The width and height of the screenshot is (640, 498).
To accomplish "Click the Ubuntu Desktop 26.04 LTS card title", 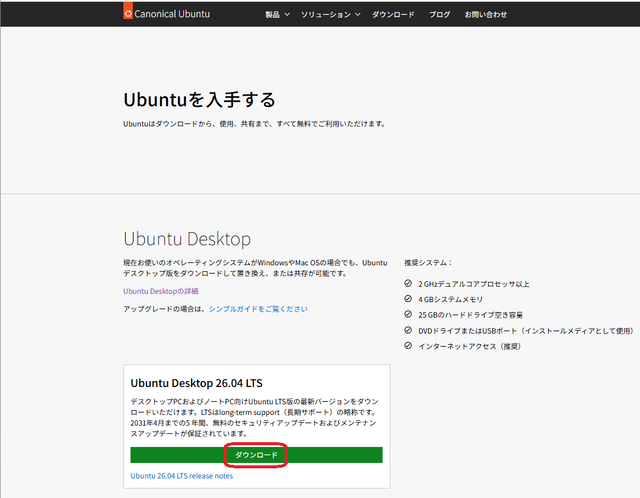I will click(196, 383).
